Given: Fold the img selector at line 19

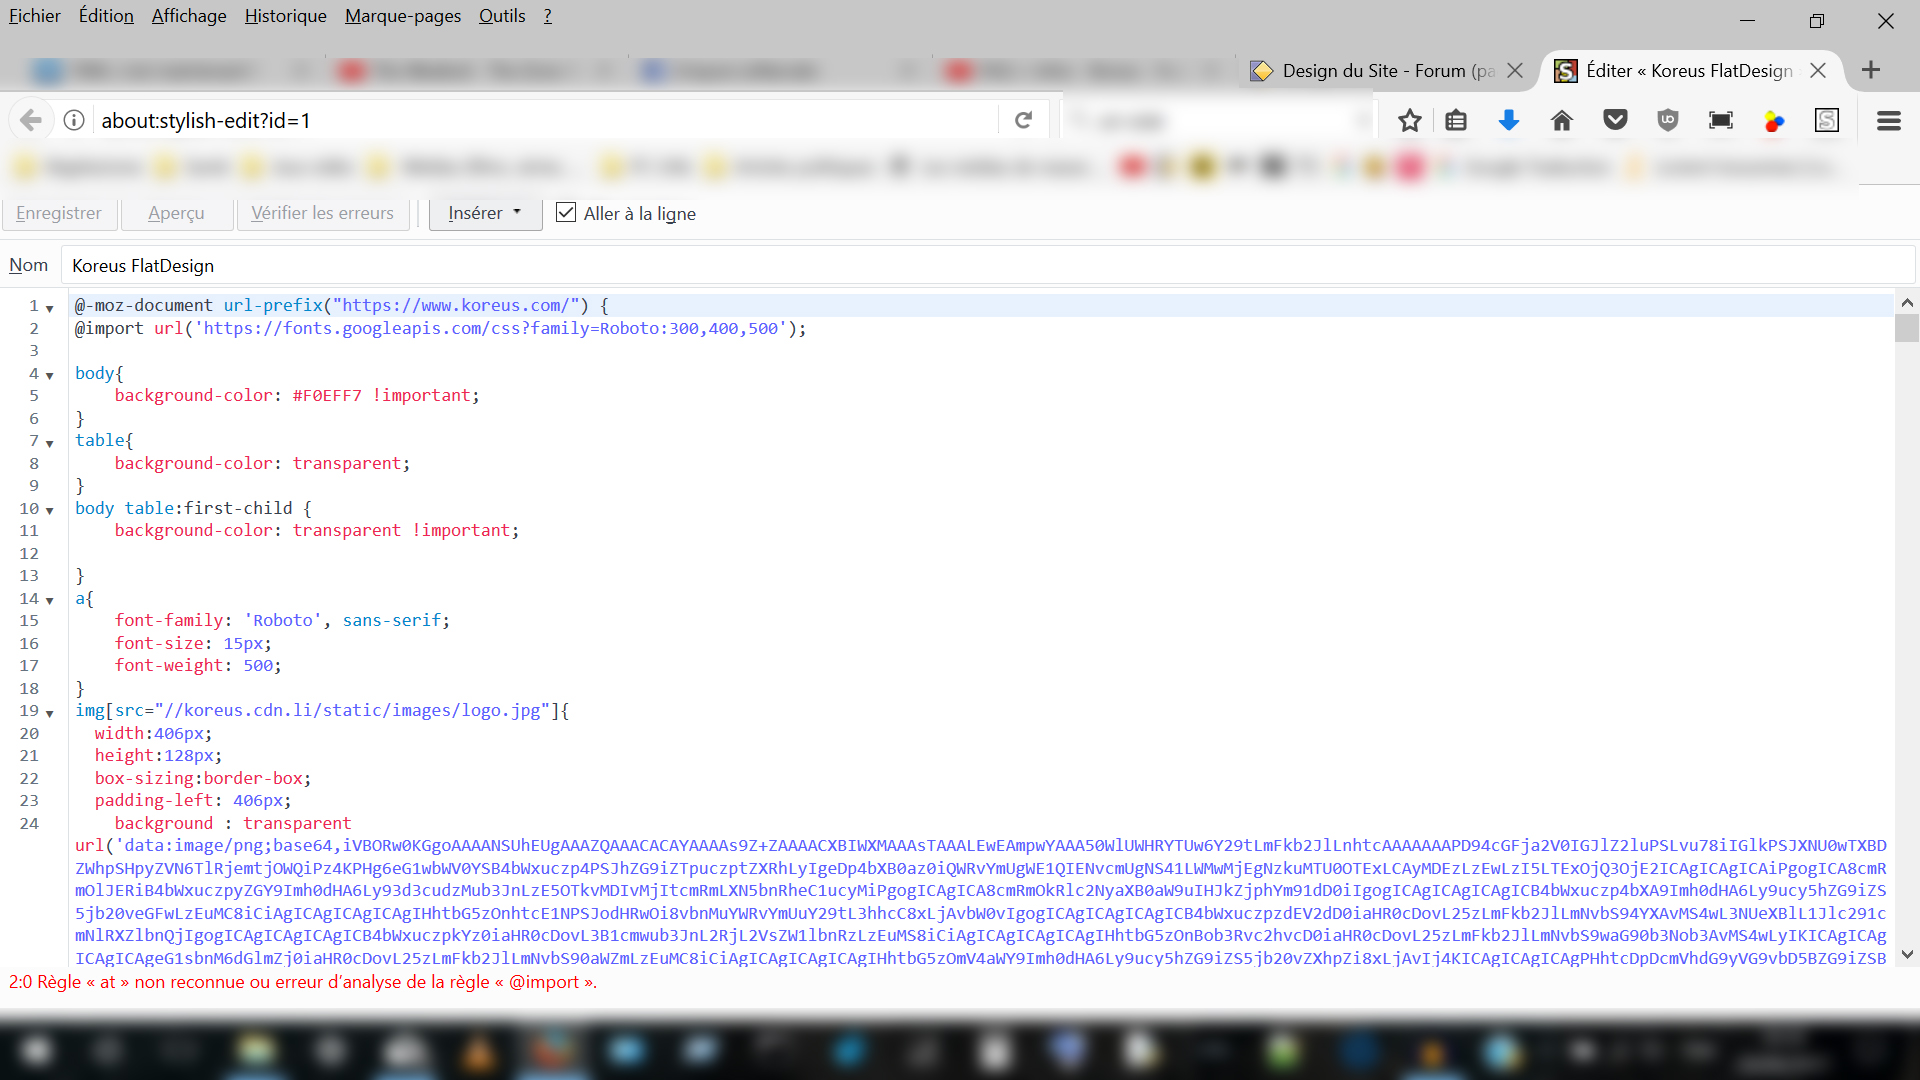Looking at the screenshot, I should tap(49, 713).
